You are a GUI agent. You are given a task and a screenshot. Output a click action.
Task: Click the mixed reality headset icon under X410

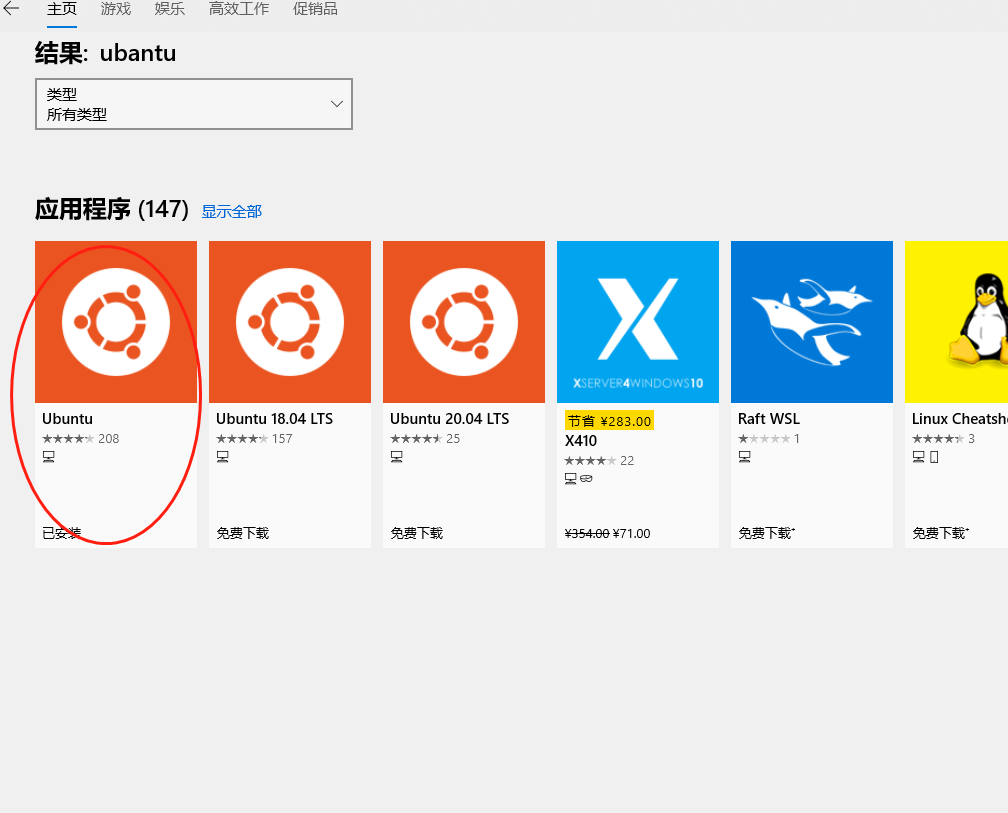pos(586,479)
